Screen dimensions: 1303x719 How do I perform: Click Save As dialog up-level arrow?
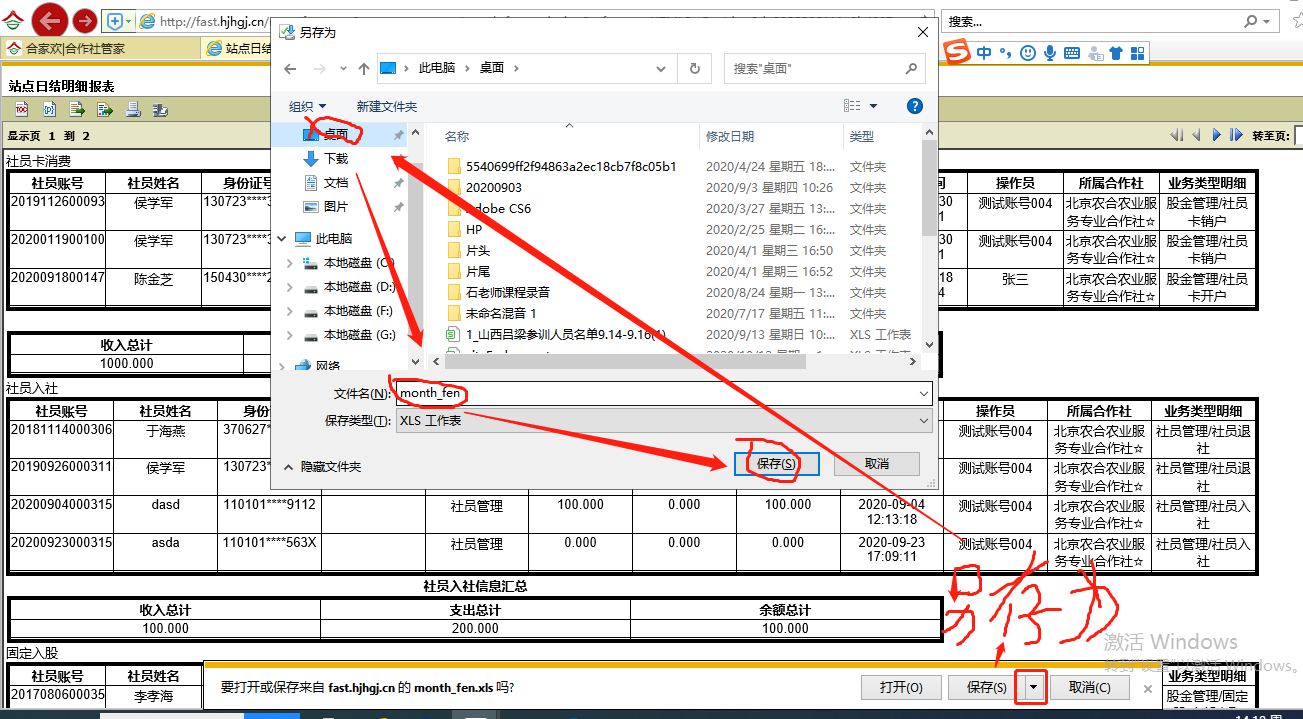[x=364, y=68]
